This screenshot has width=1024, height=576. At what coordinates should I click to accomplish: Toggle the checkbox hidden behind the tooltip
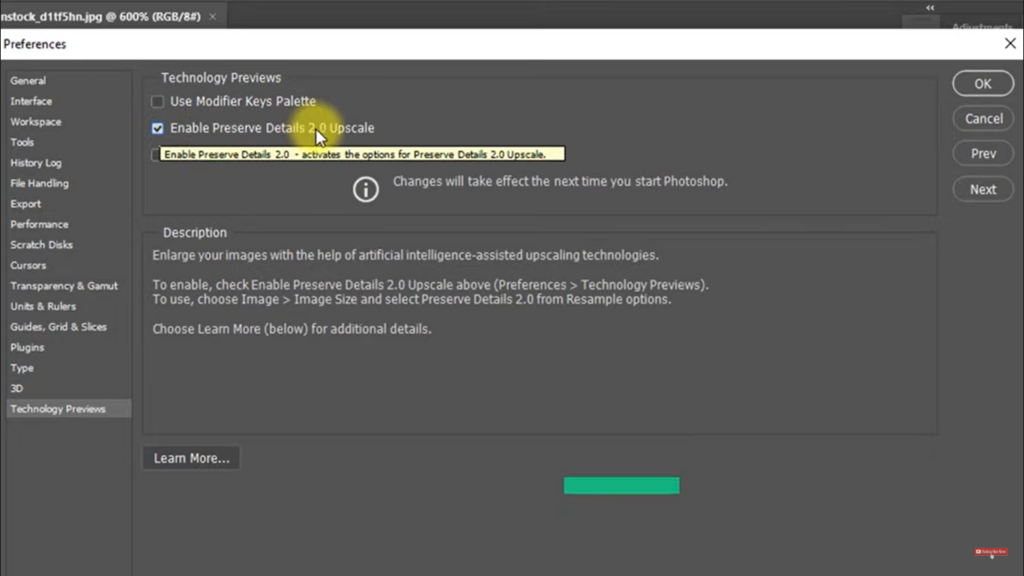click(x=154, y=155)
